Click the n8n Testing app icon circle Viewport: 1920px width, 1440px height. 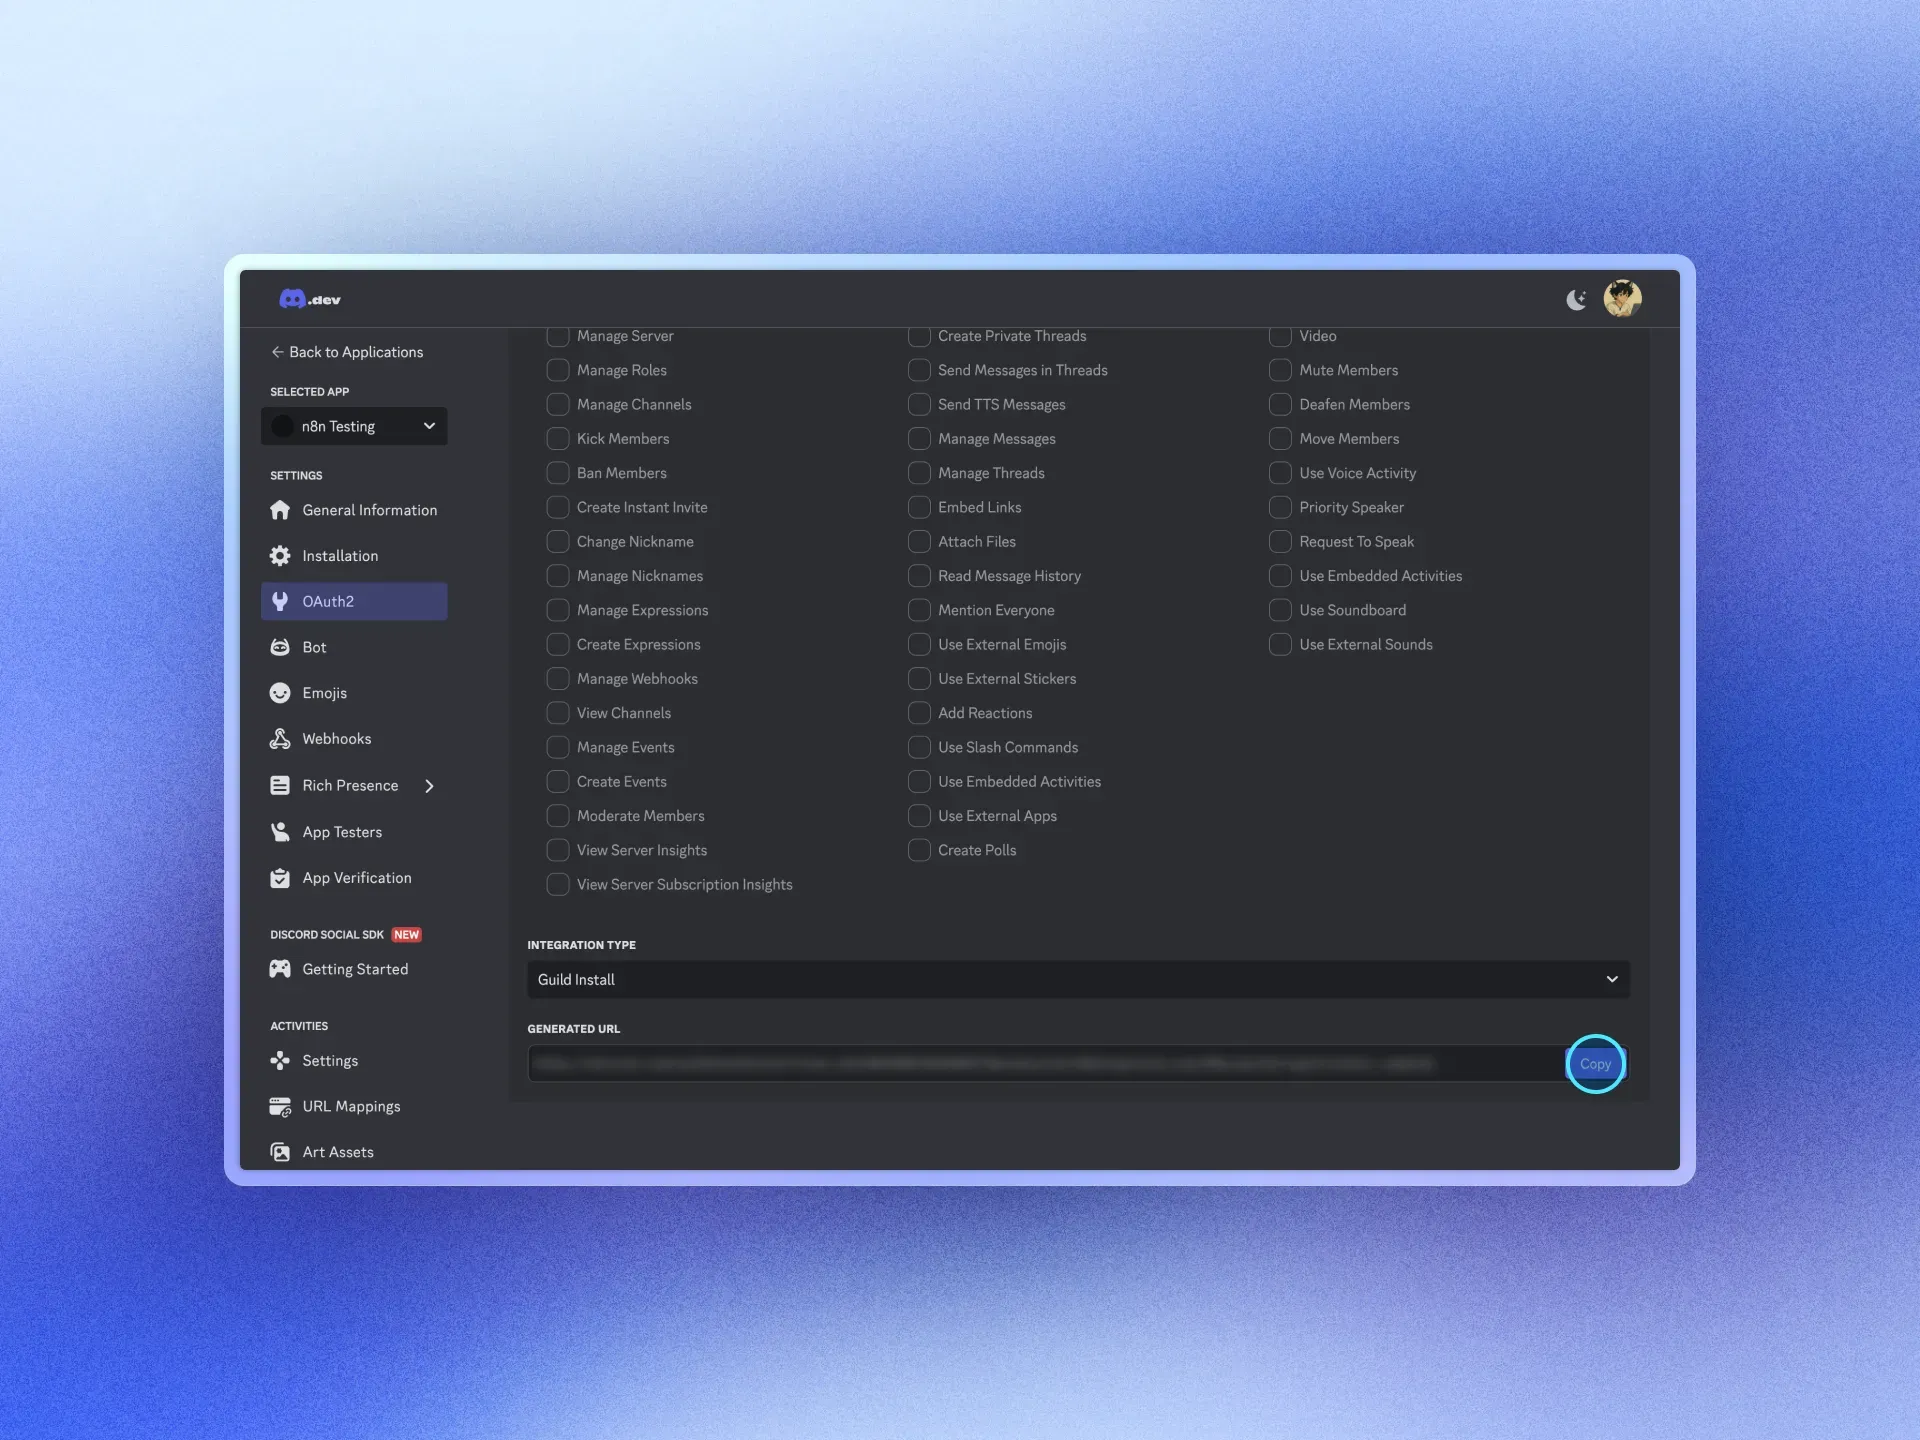(x=283, y=426)
